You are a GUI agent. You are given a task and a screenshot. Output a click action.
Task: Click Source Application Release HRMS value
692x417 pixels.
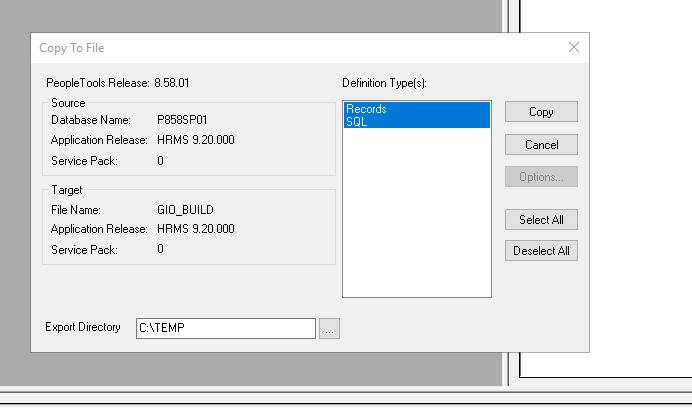(x=196, y=140)
